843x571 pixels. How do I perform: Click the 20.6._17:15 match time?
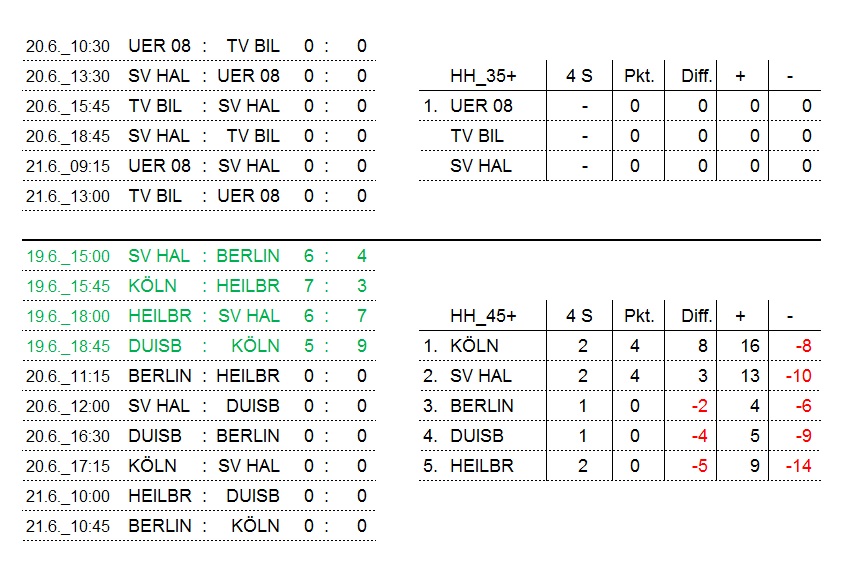coord(68,466)
